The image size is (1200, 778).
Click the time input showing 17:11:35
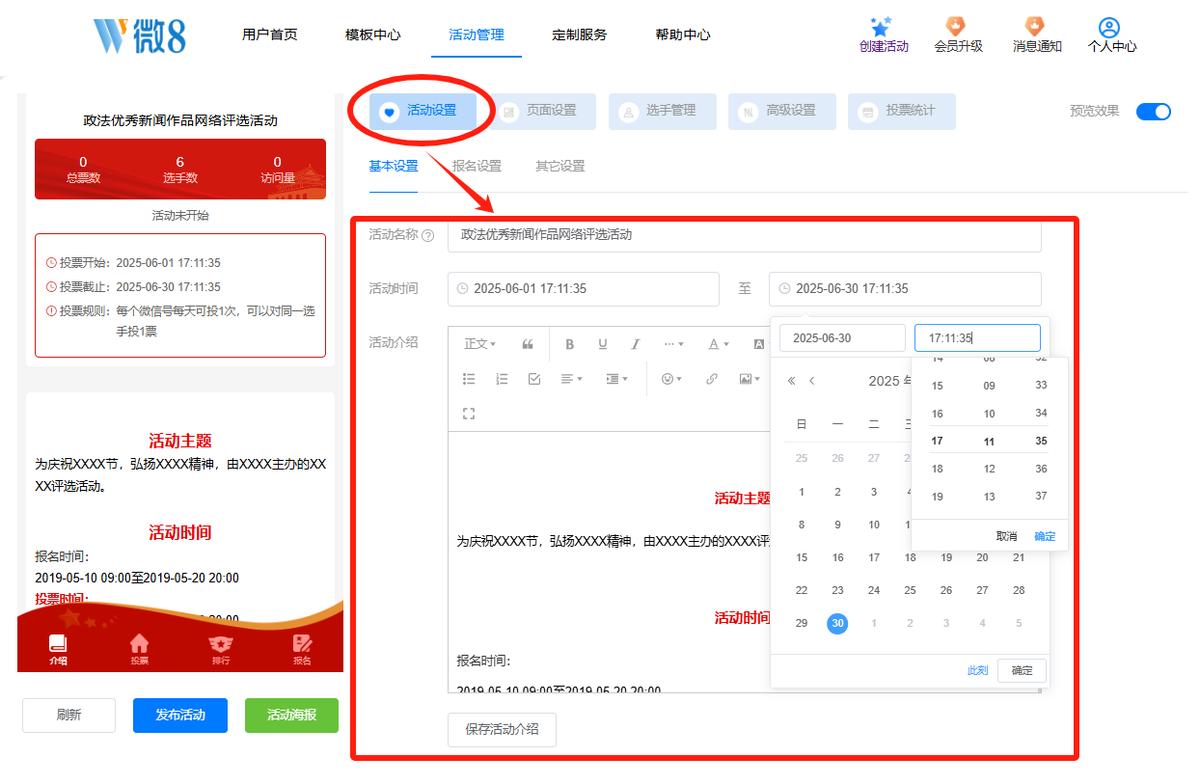[x=978, y=338]
